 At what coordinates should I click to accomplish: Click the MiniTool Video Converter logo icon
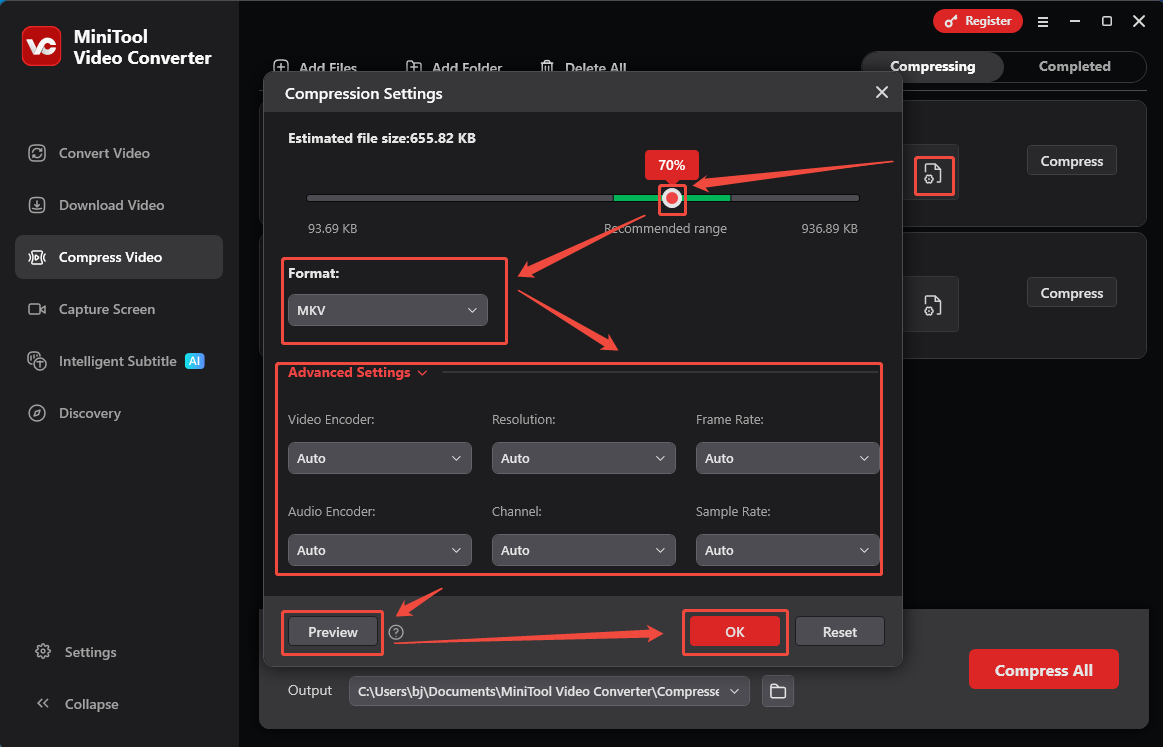[42, 46]
